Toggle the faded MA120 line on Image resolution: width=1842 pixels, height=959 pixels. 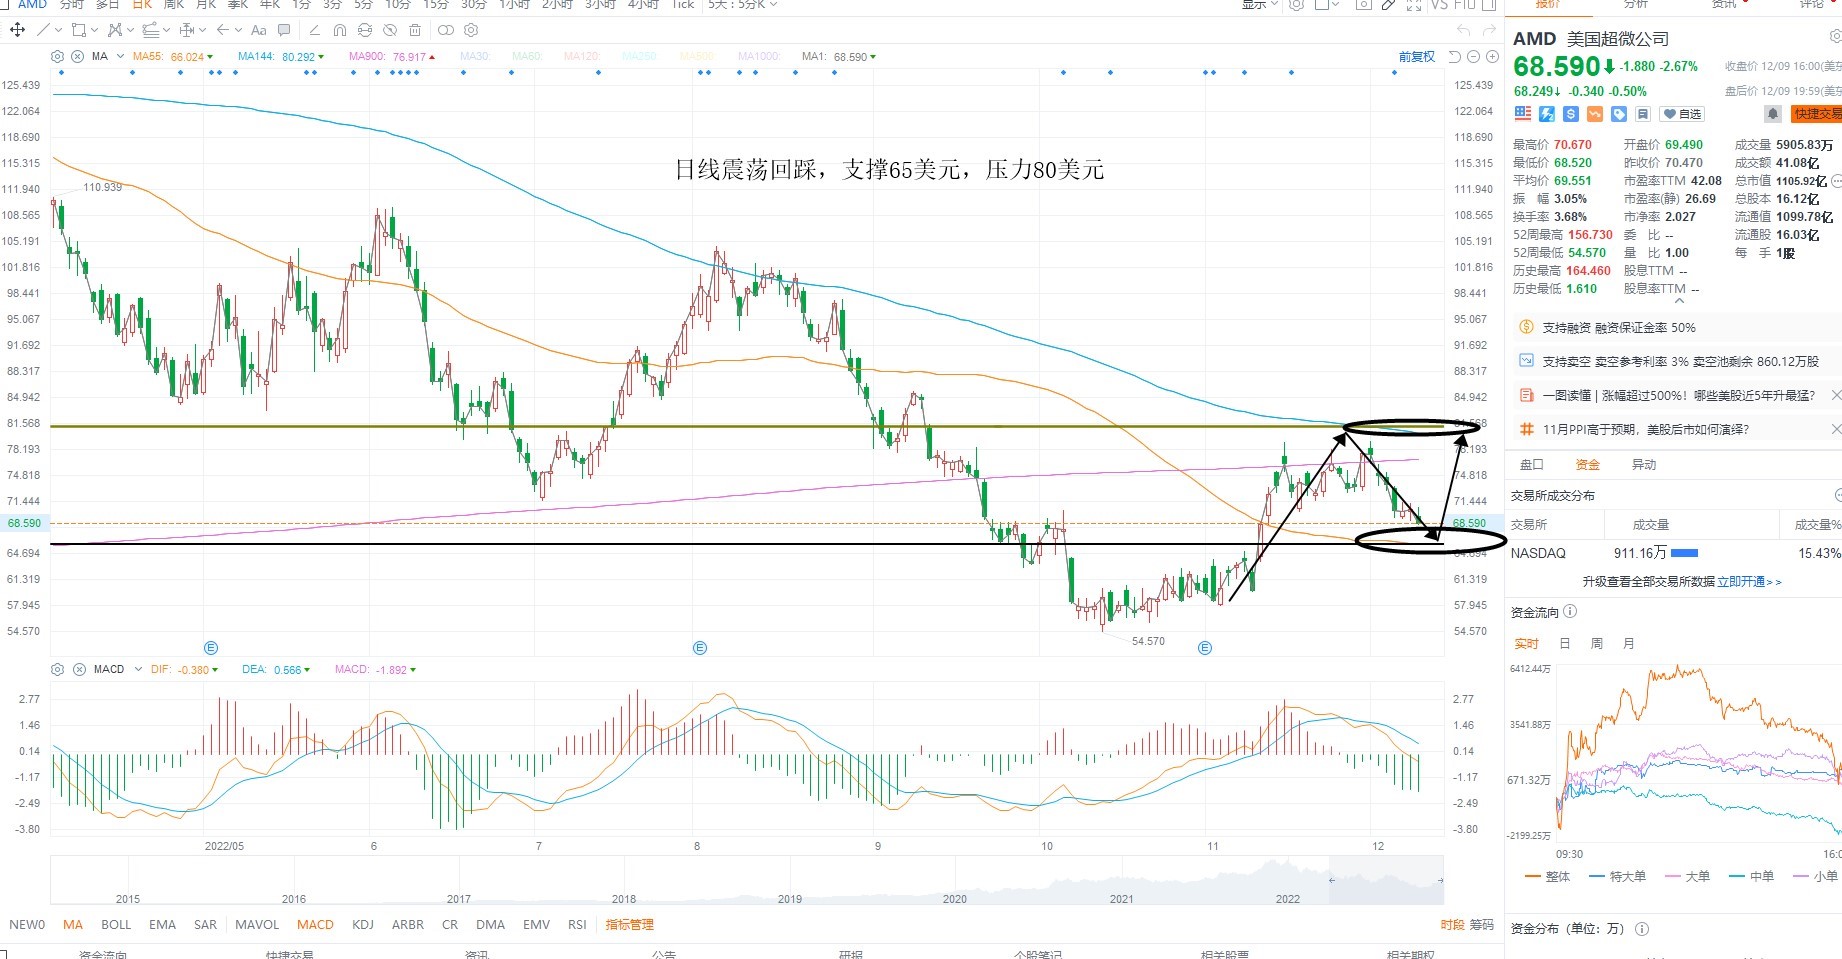click(581, 56)
